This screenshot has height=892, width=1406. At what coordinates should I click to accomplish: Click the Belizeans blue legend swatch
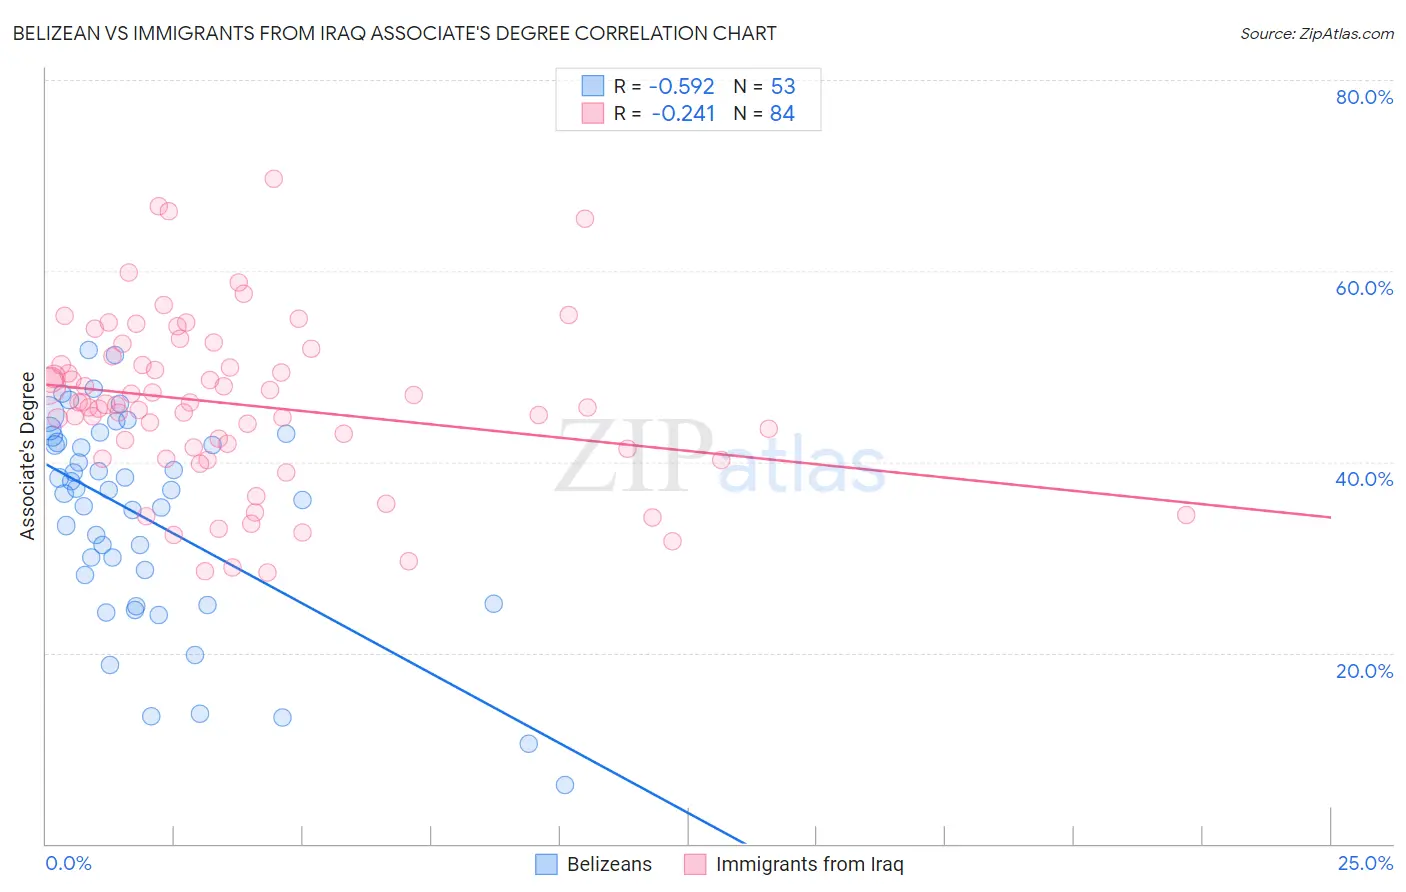[546, 864]
